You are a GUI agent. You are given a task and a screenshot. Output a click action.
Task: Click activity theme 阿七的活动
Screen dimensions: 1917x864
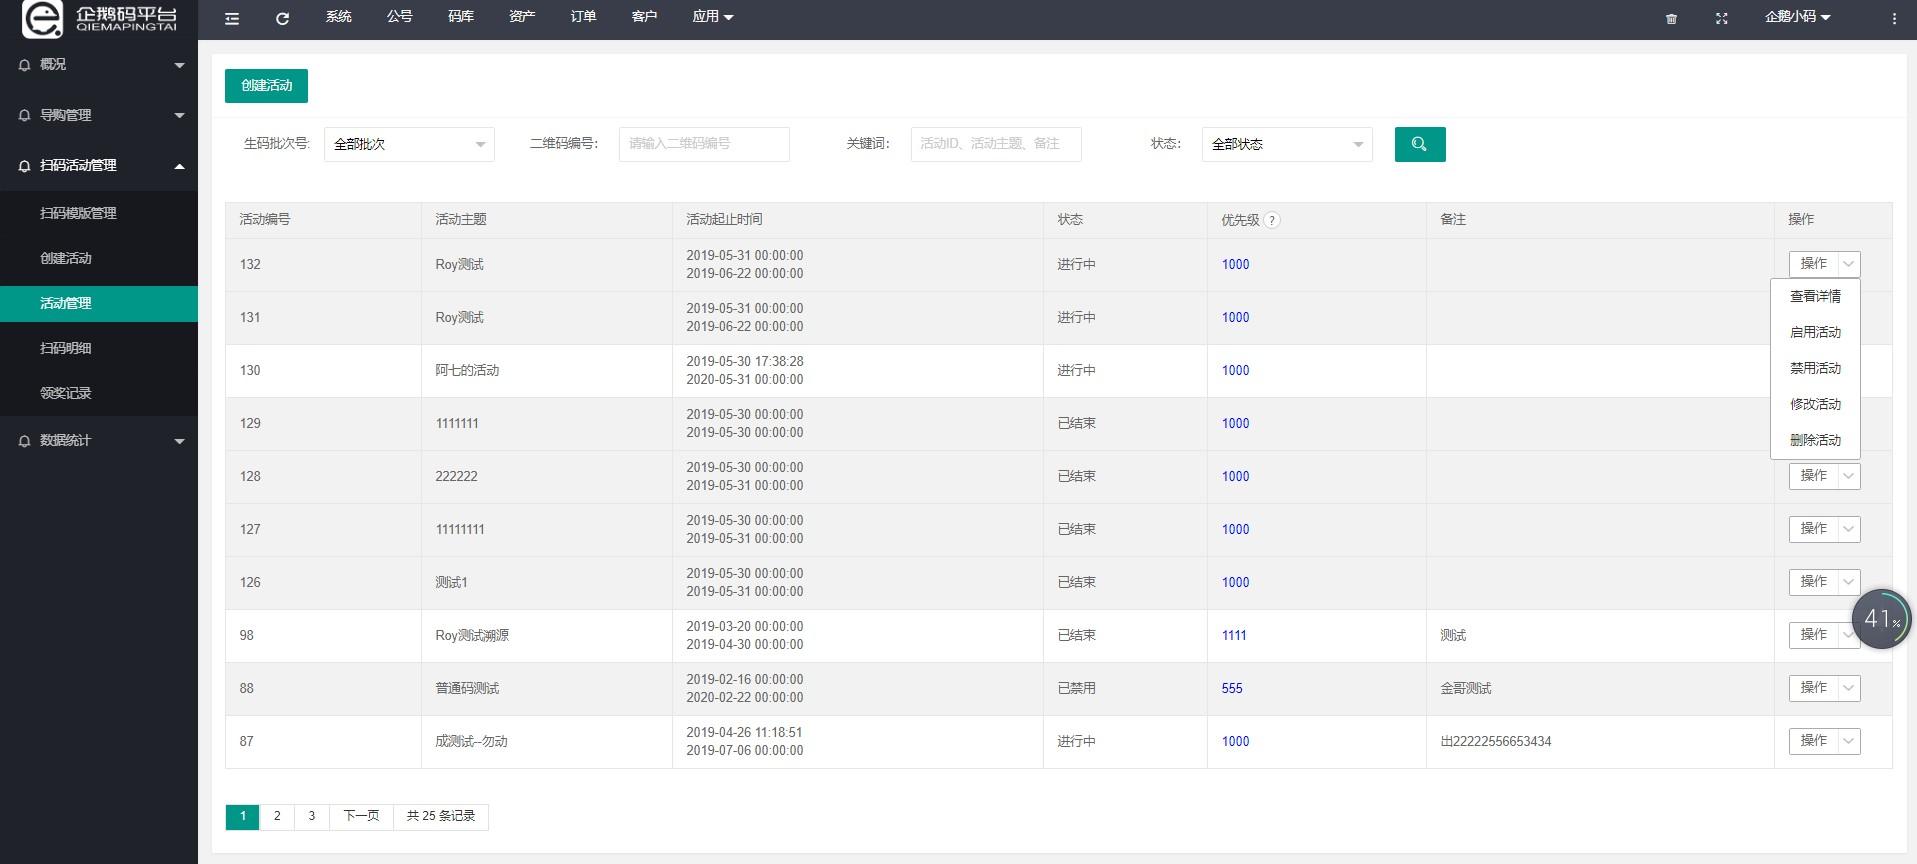click(467, 370)
